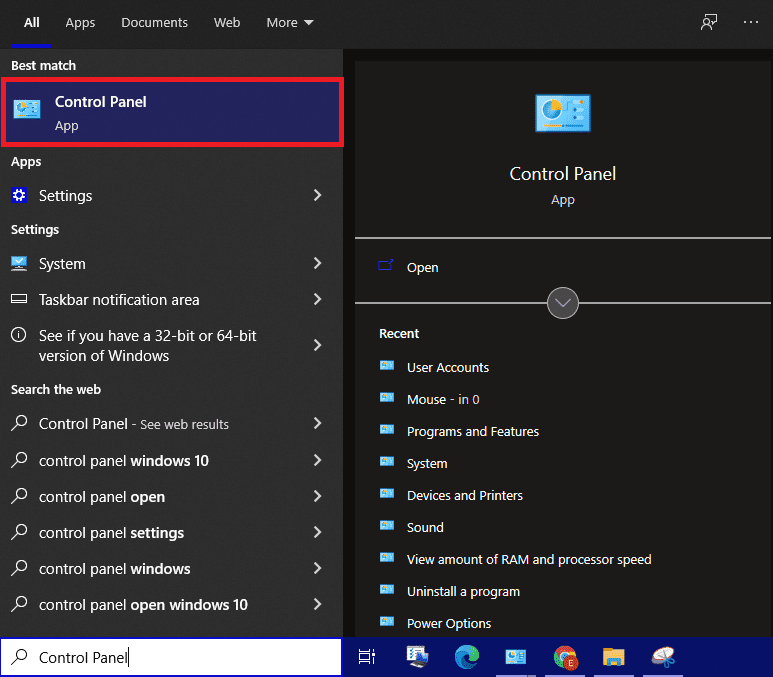Open the More filter dropdown
Screen dimensions: 773x677
tap(290, 23)
